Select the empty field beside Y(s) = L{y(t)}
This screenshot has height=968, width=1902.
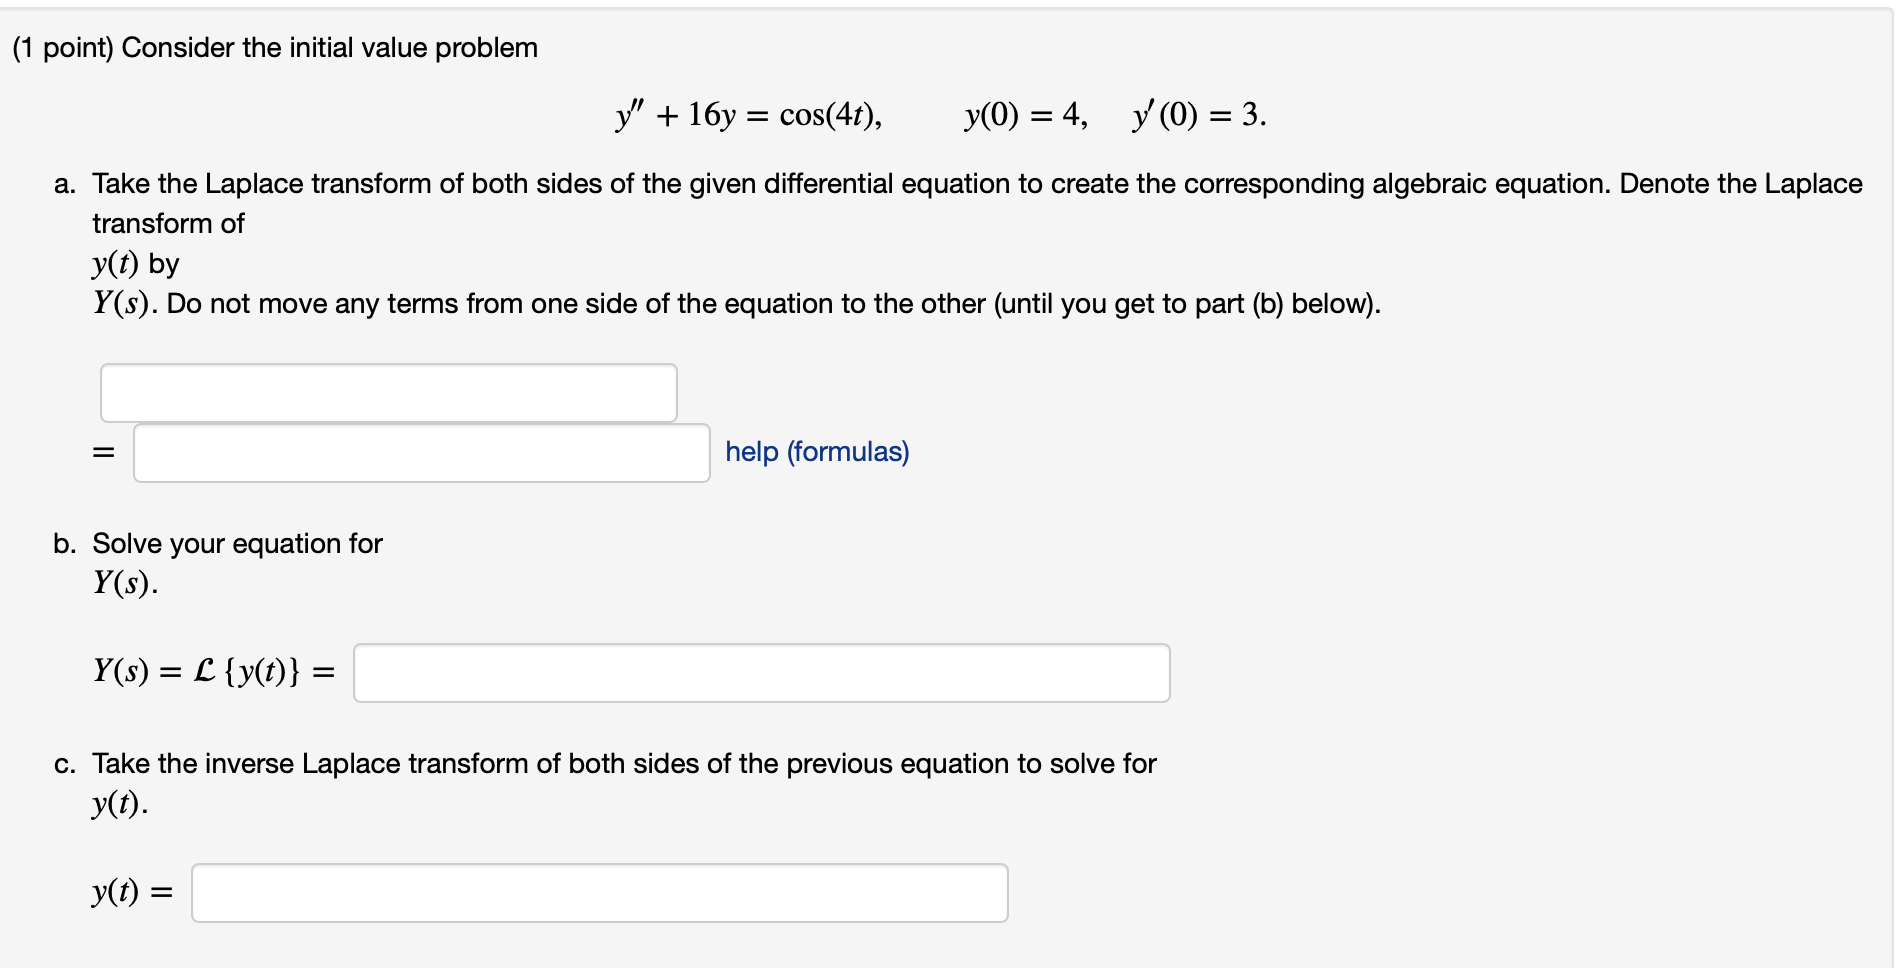coord(760,672)
